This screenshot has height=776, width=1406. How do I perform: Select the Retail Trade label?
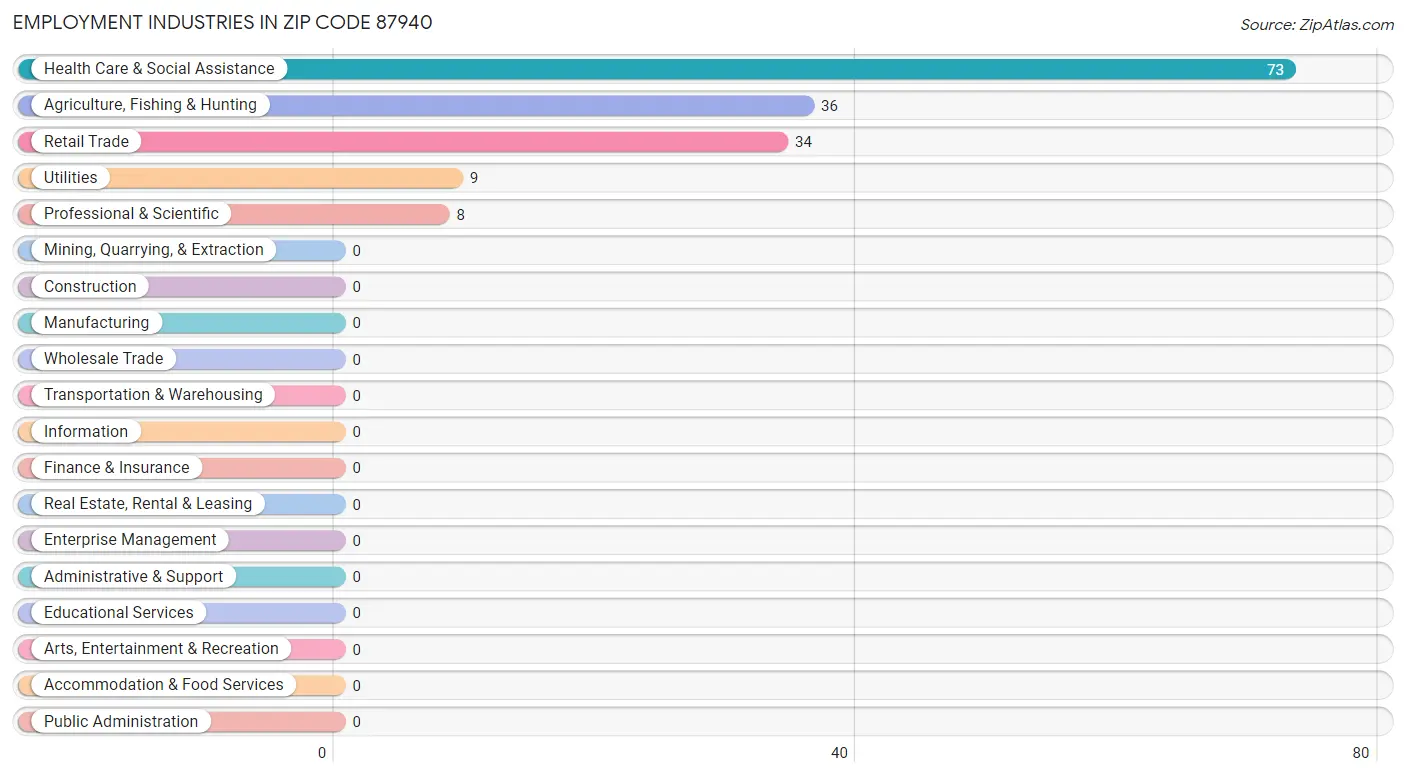click(86, 141)
